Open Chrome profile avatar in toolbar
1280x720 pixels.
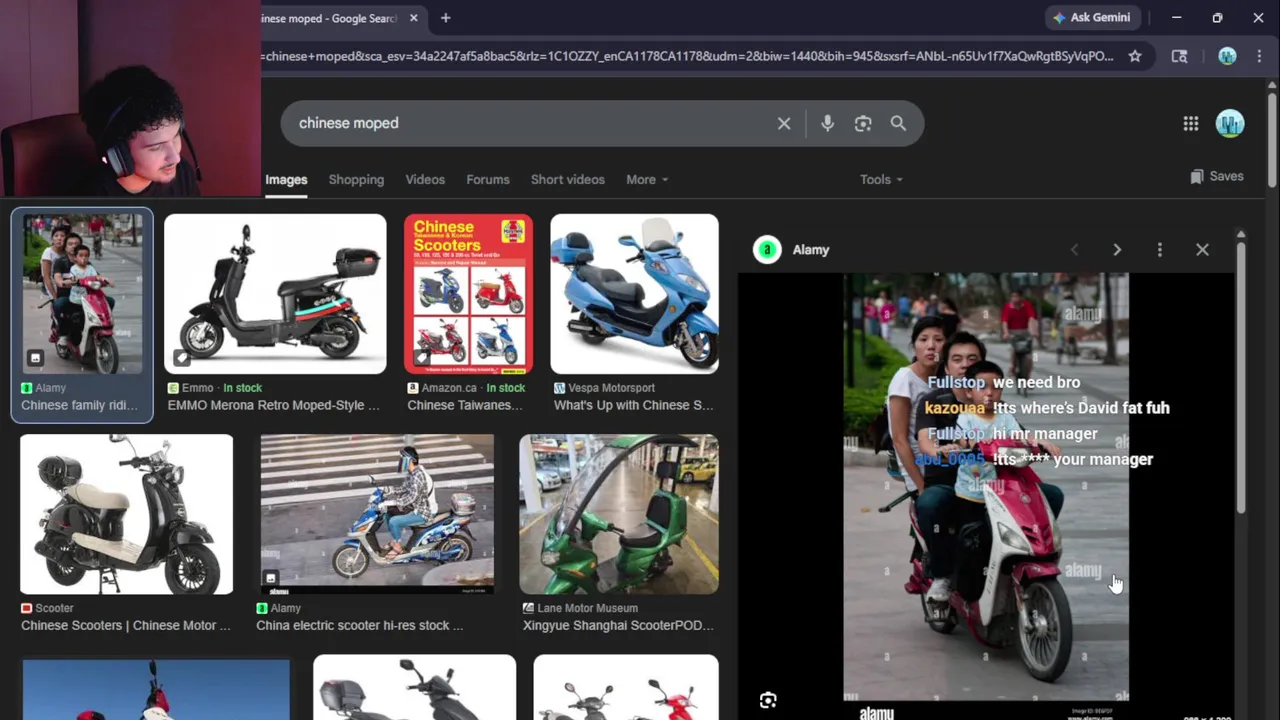click(1227, 56)
